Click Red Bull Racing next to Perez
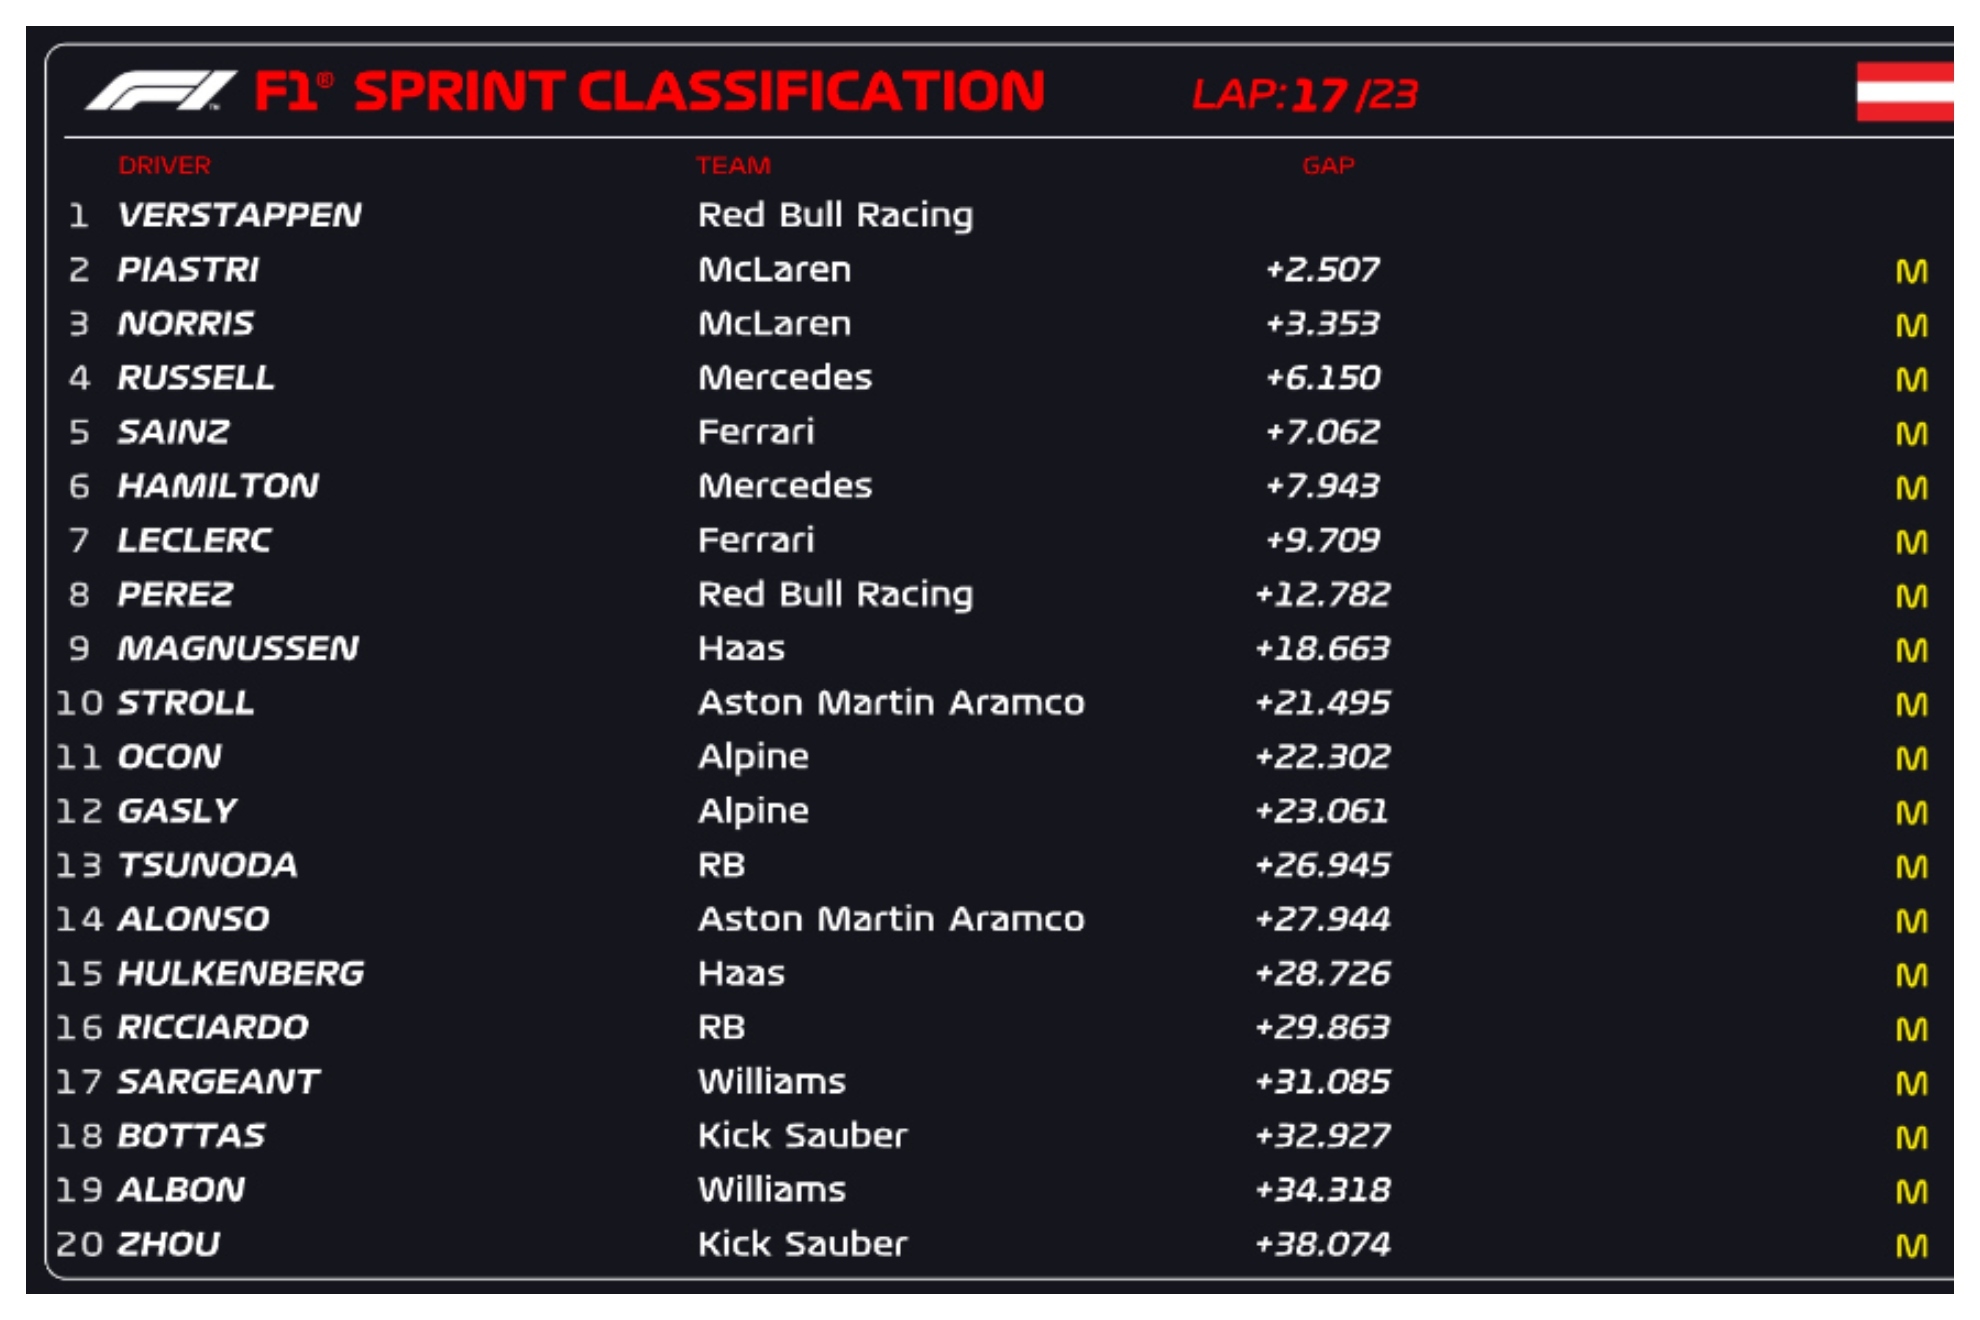Image resolution: width=1980 pixels, height=1320 pixels. (835, 595)
